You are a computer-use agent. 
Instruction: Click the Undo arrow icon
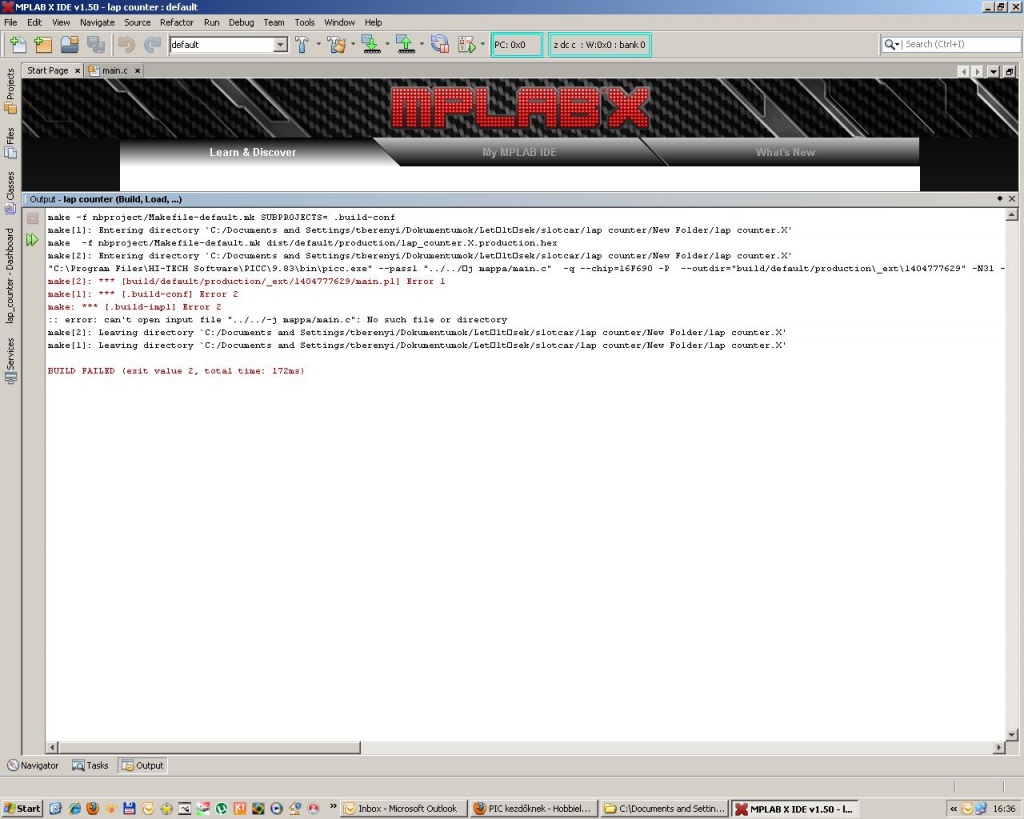[126, 44]
